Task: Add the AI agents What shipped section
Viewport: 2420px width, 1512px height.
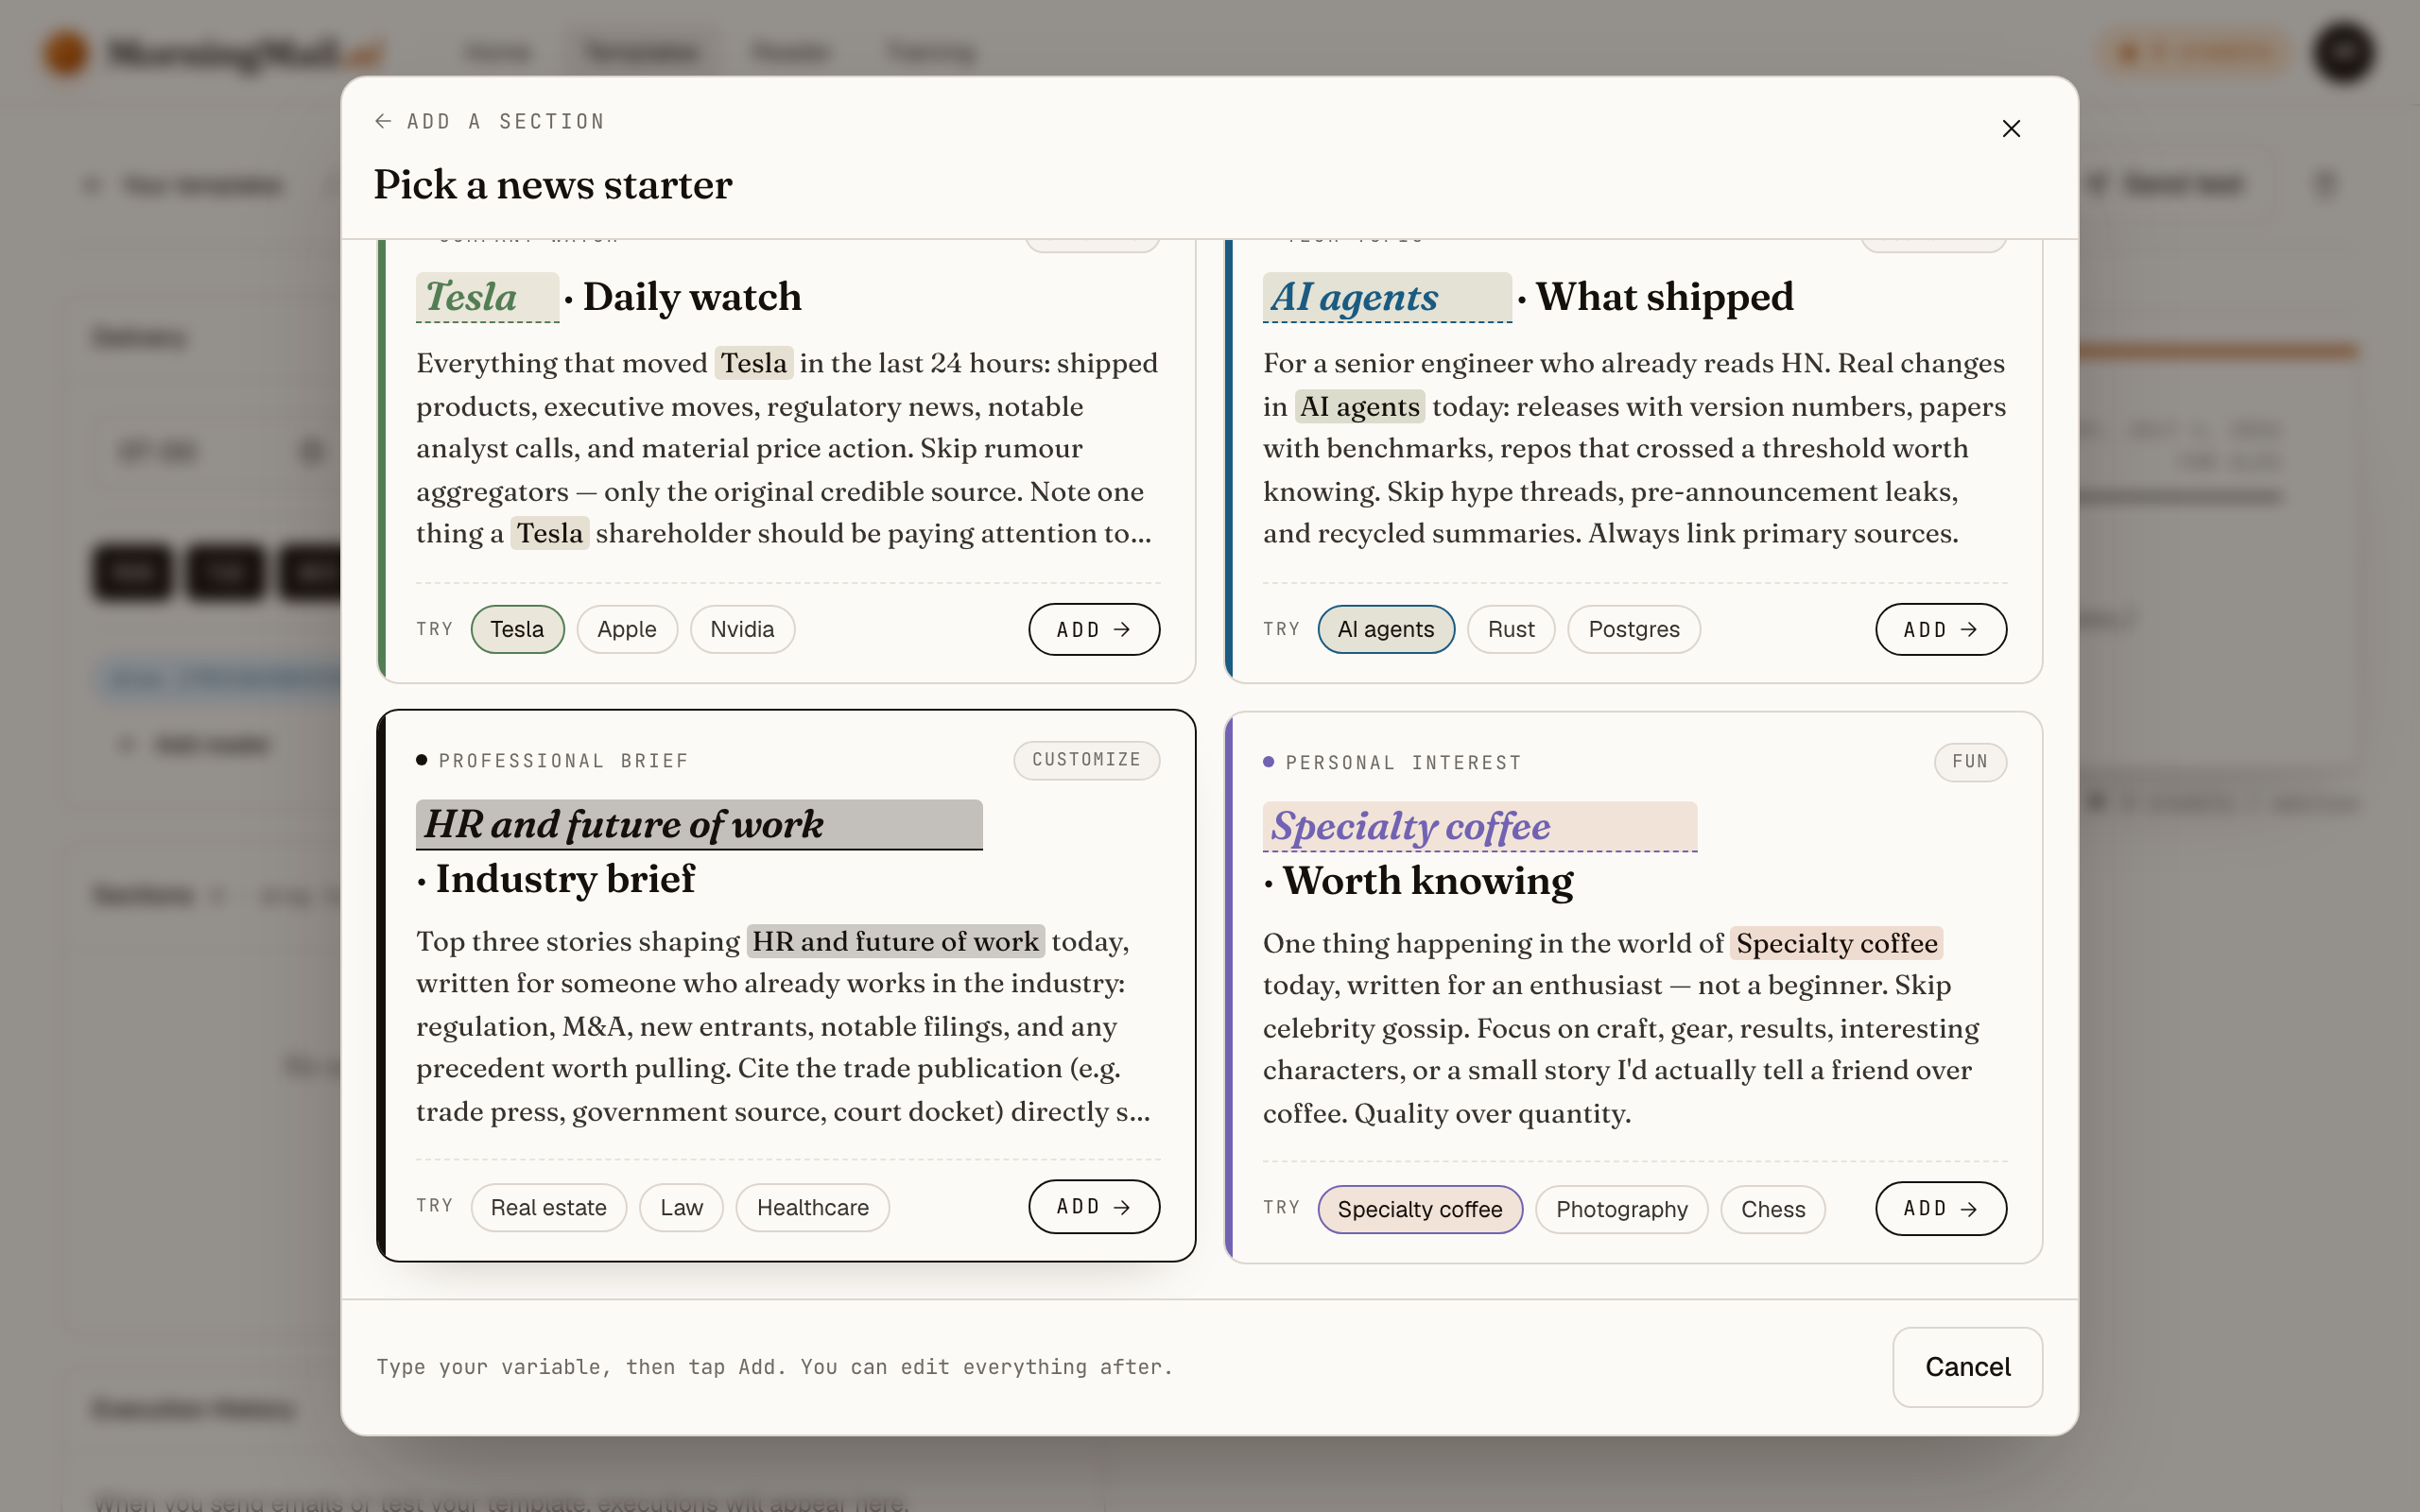Action: [x=1940, y=629]
